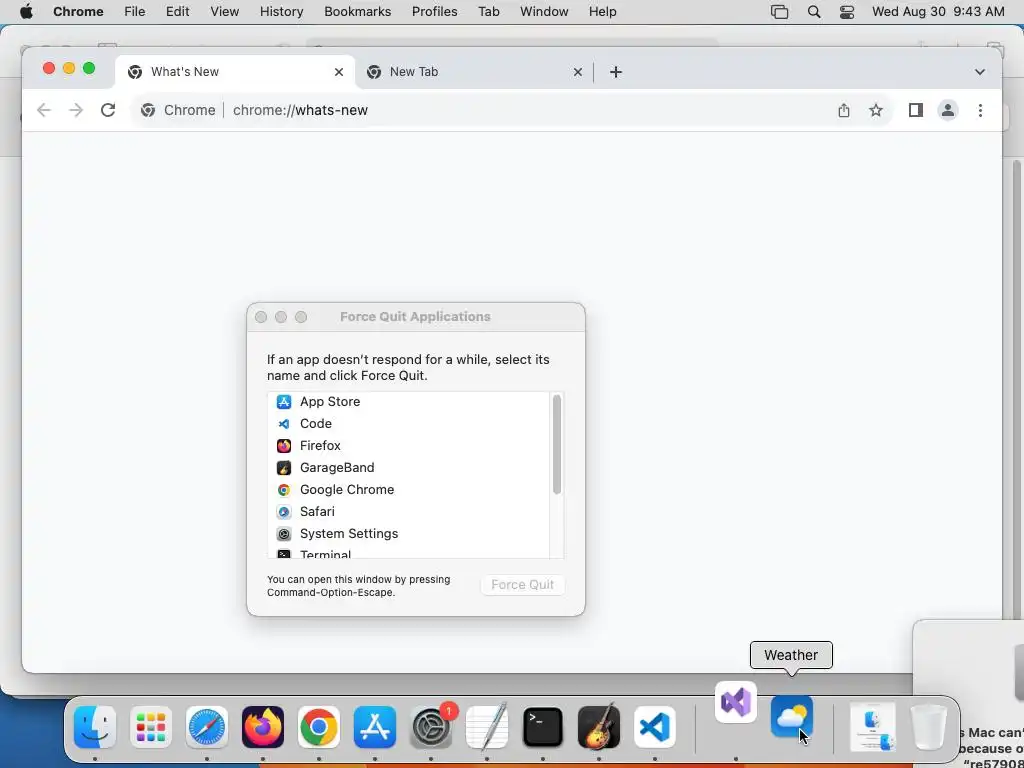Open Launchpad in the Dock
Screen dimensions: 1024x768
(x=151, y=727)
